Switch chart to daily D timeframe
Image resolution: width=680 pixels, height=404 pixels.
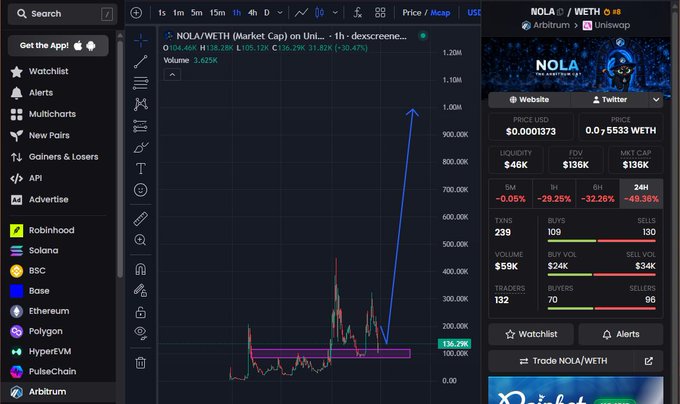pyautogui.click(x=267, y=13)
